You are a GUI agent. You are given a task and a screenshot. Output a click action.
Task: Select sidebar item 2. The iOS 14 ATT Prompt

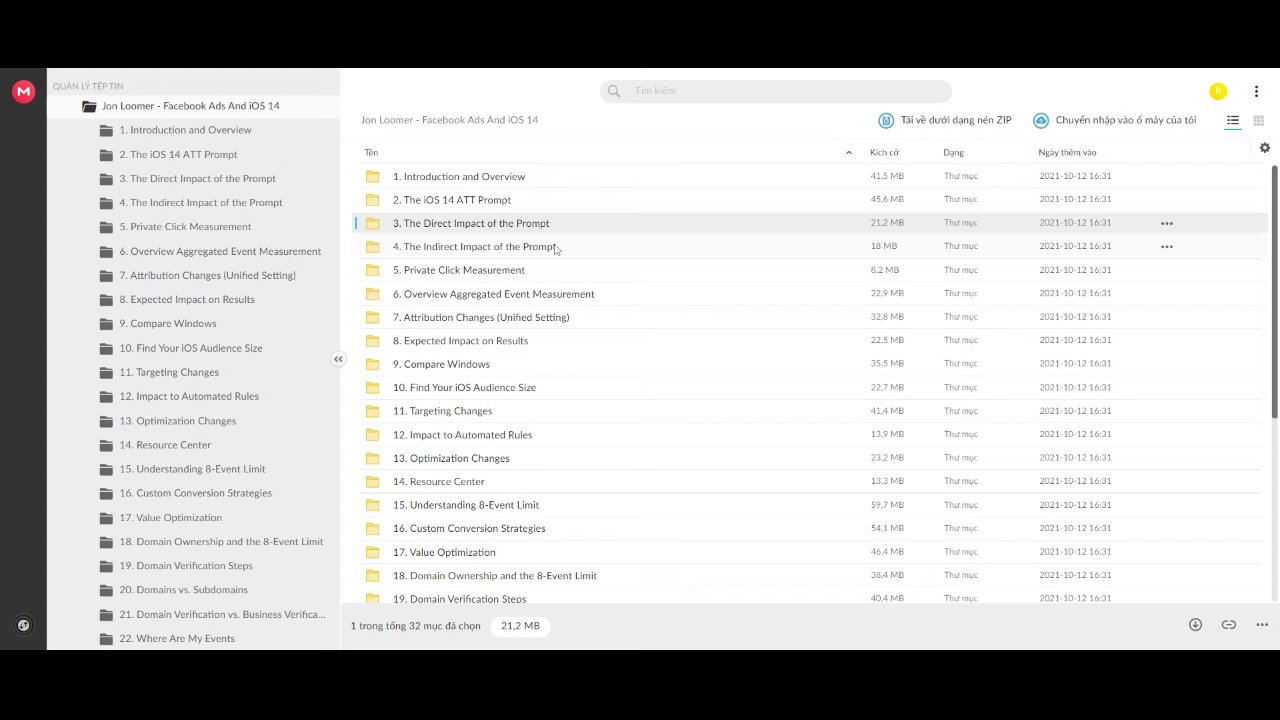point(178,154)
